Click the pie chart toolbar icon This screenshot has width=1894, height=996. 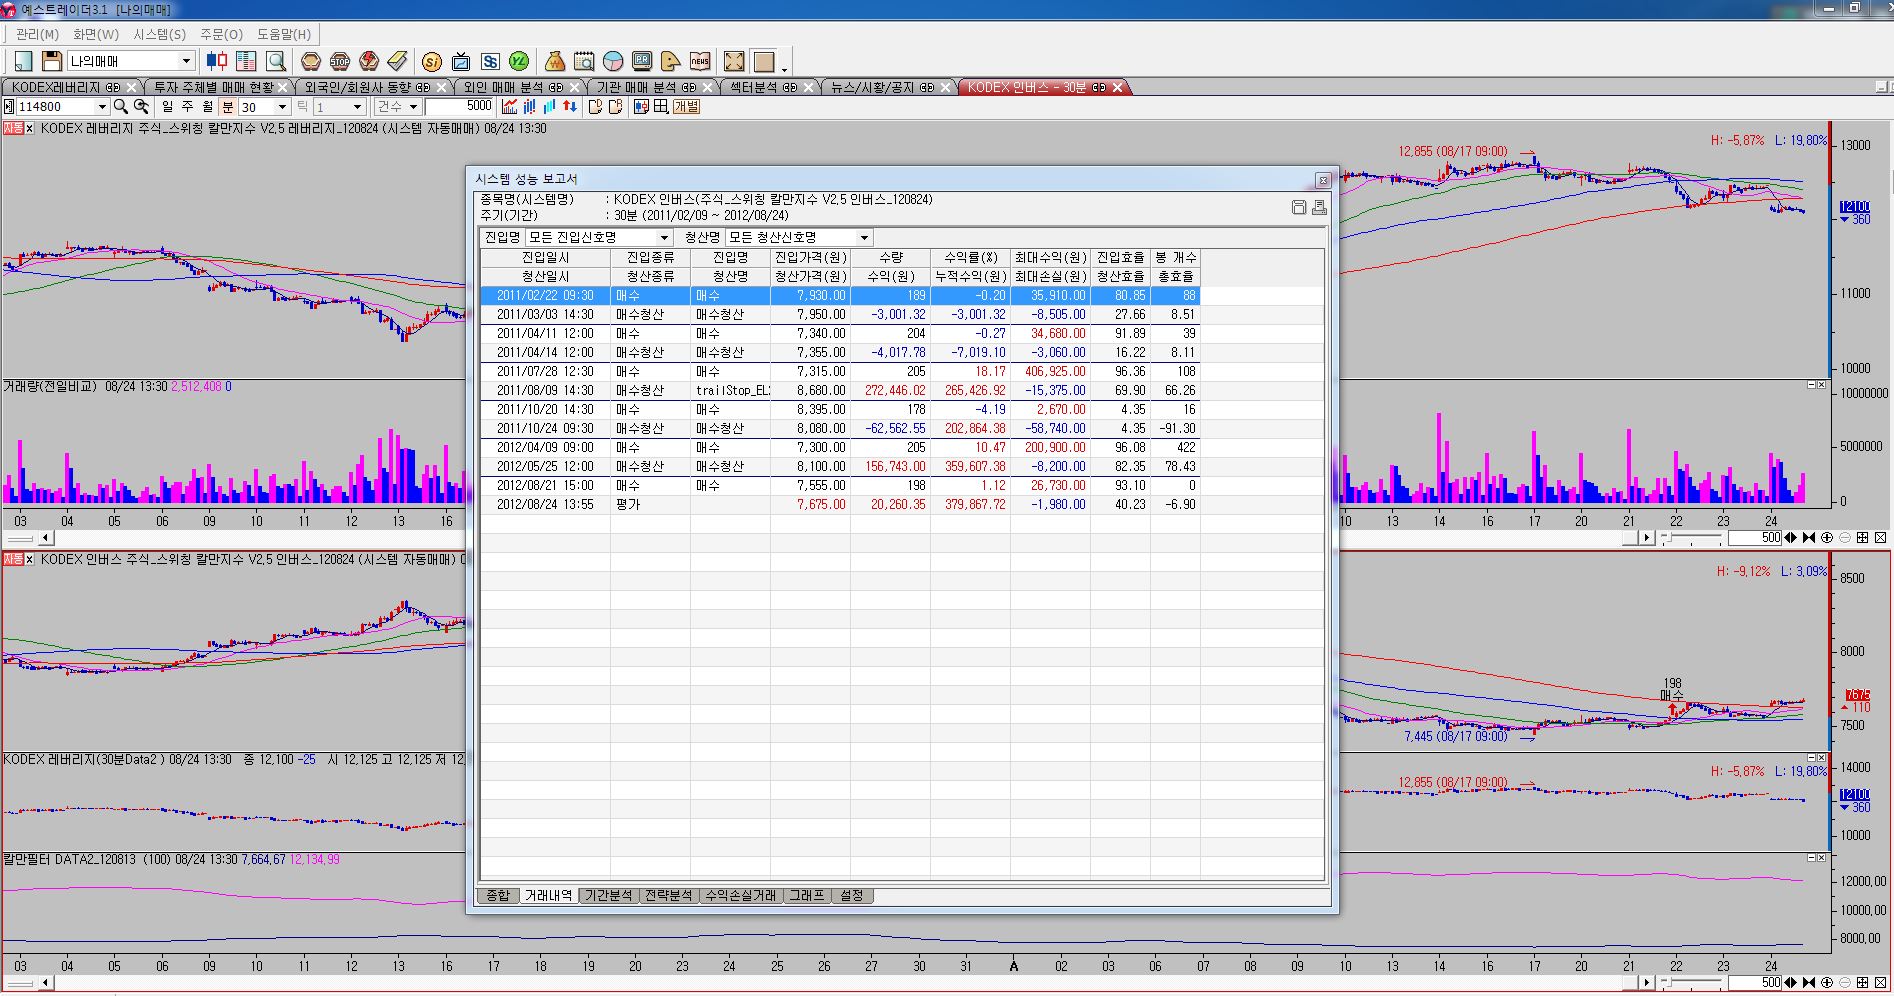click(613, 62)
